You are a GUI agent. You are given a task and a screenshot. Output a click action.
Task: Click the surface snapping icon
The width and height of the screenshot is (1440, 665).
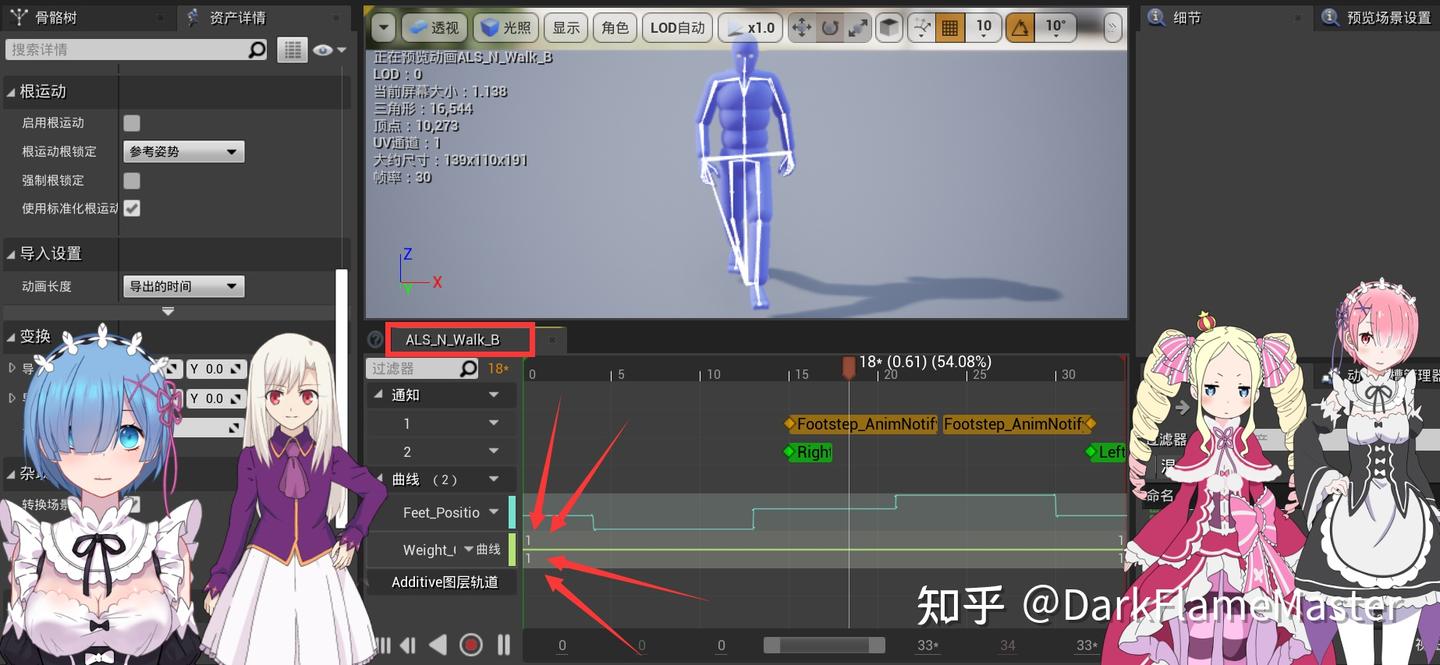(x=922, y=28)
